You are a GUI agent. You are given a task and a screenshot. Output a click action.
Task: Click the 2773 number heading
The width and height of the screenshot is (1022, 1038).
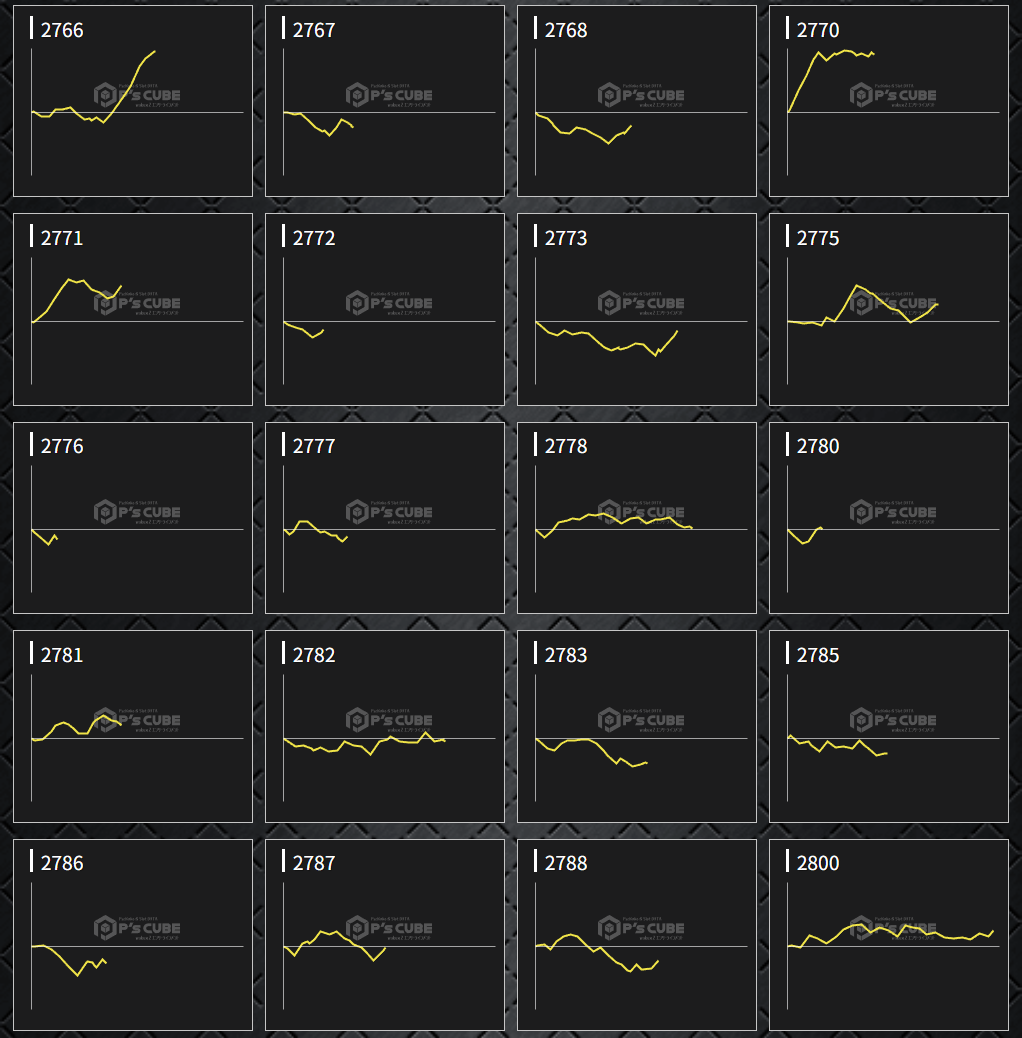coord(566,238)
